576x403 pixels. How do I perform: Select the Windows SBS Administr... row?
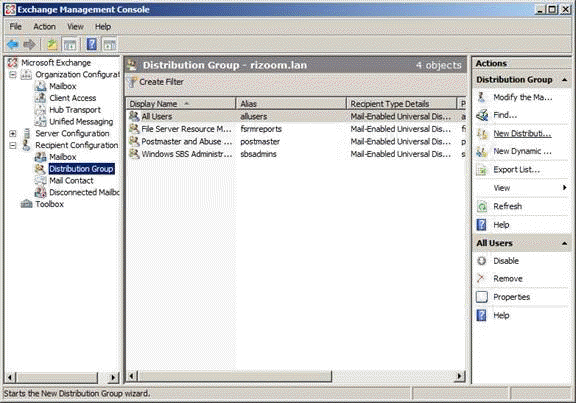tap(296, 154)
